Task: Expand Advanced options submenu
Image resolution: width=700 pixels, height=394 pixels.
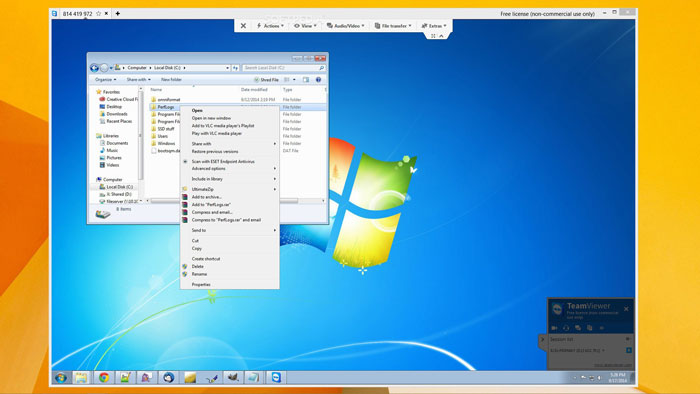Action: tap(230, 169)
